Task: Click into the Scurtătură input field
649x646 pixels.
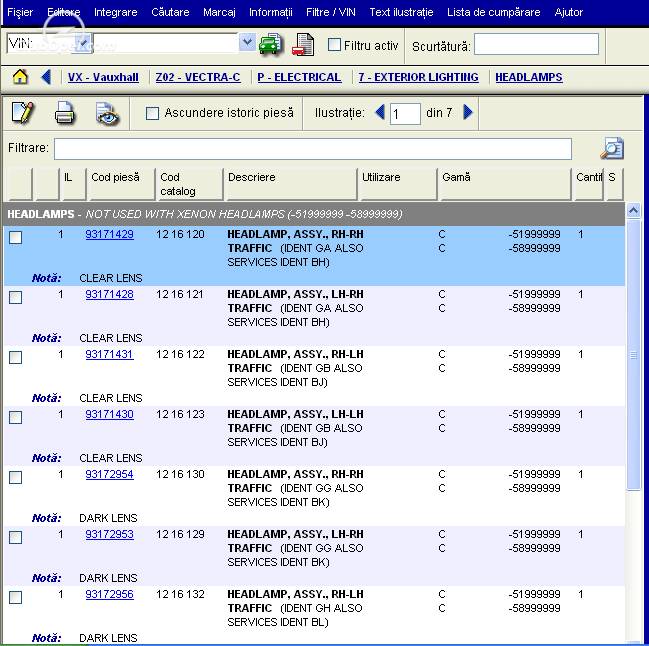Action: click(x=536, y=44)
